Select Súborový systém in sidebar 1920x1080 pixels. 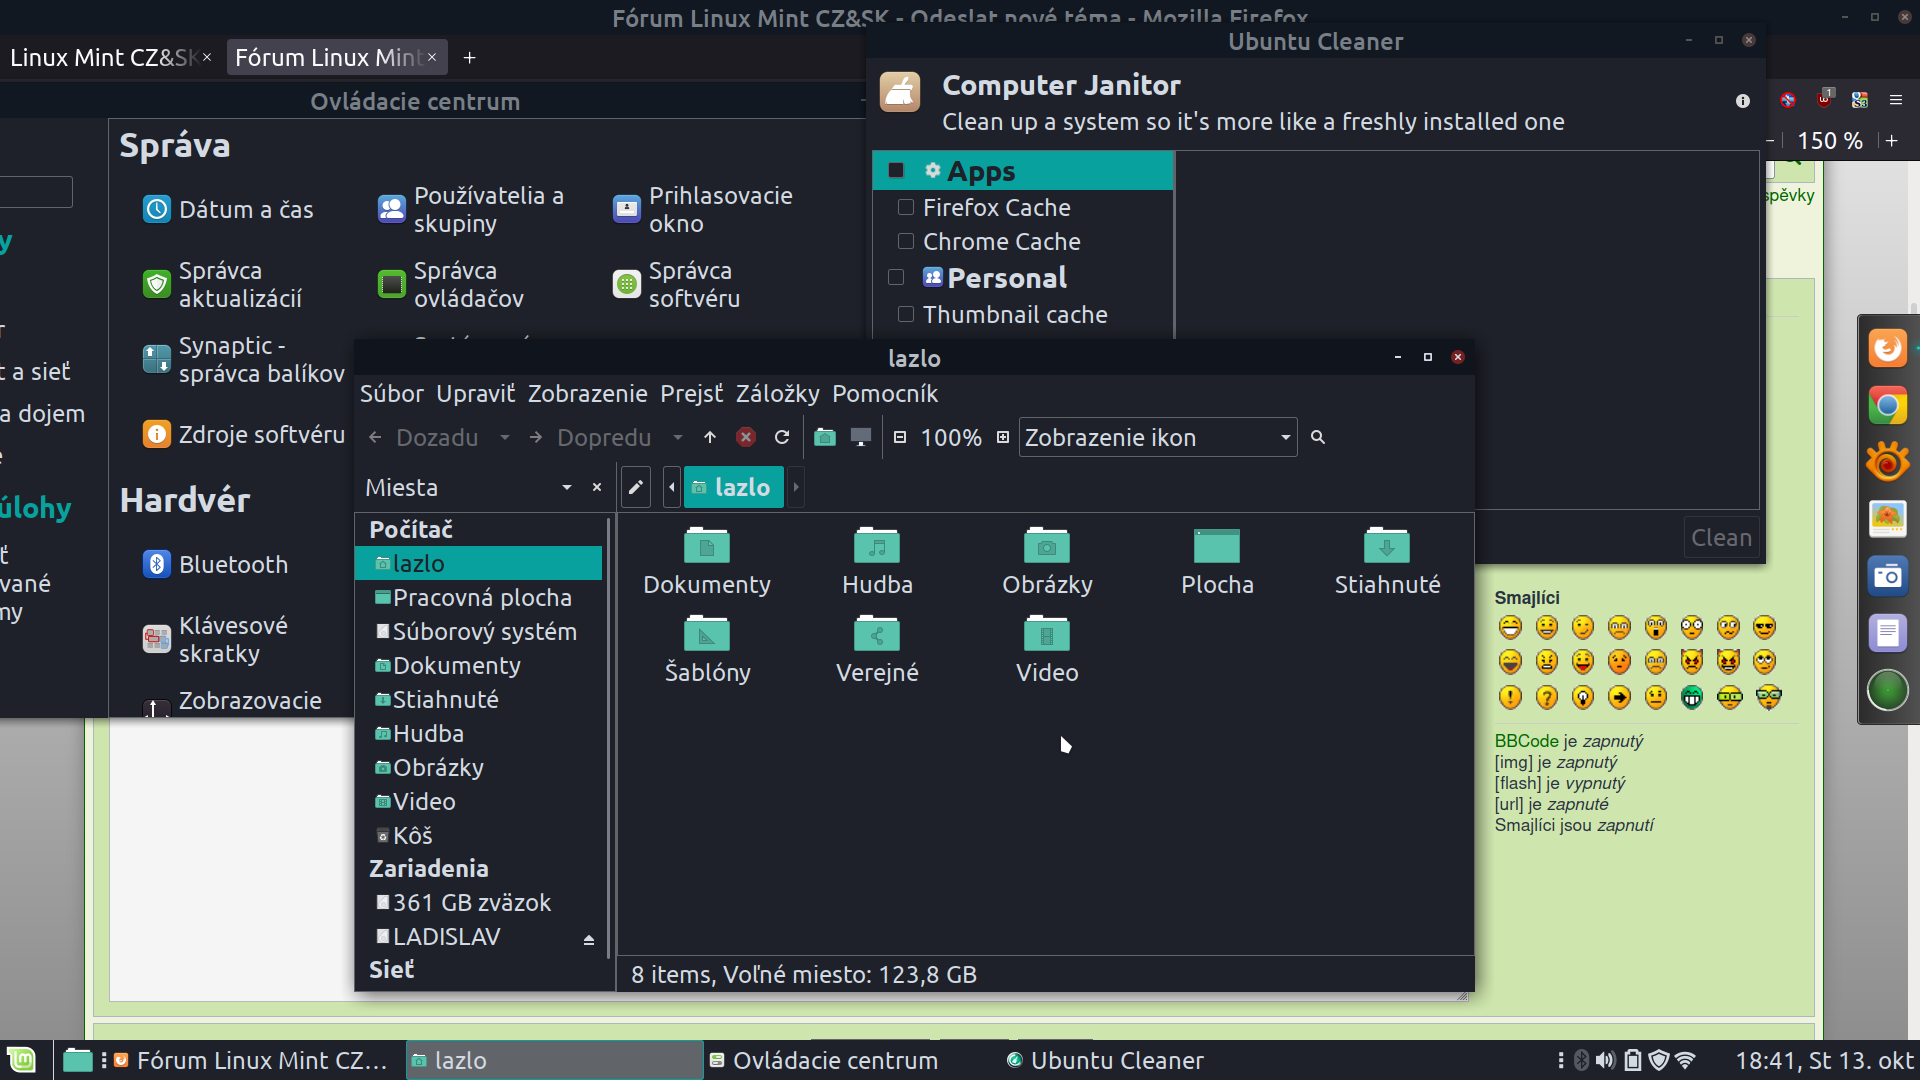[x=484, y=632]
